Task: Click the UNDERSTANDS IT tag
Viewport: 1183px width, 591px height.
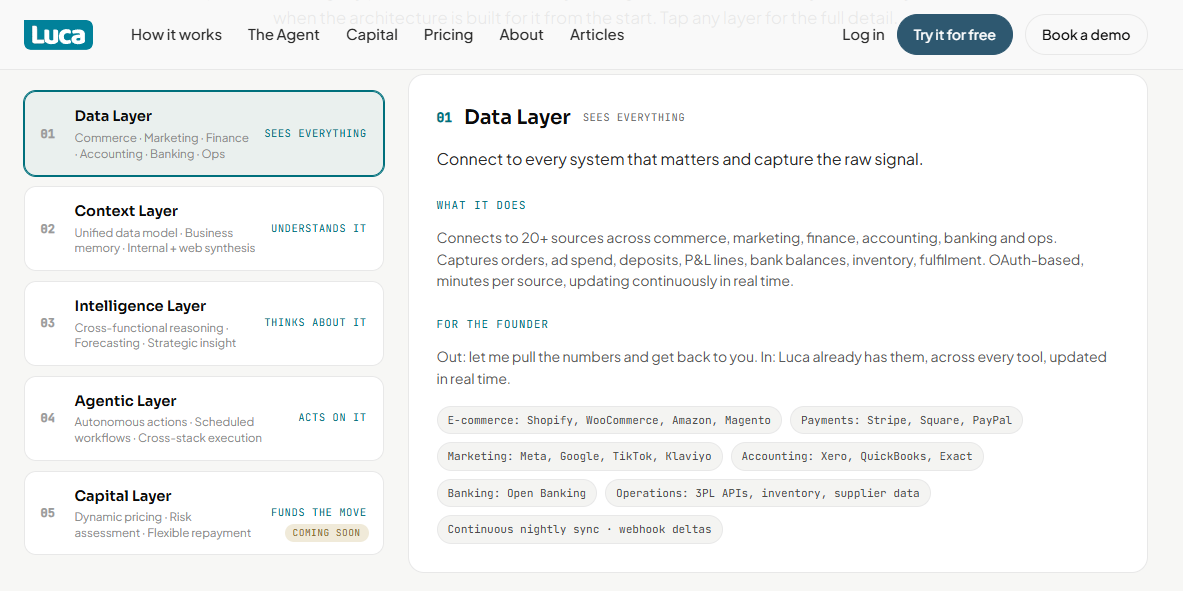Action: pyautogui.click(x=319, y=229)
